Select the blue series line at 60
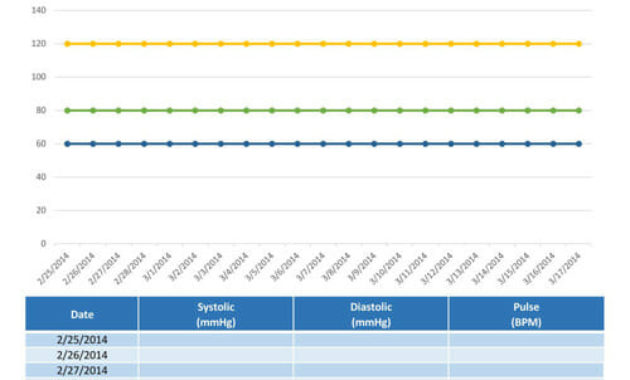 (x=323, y=144)
